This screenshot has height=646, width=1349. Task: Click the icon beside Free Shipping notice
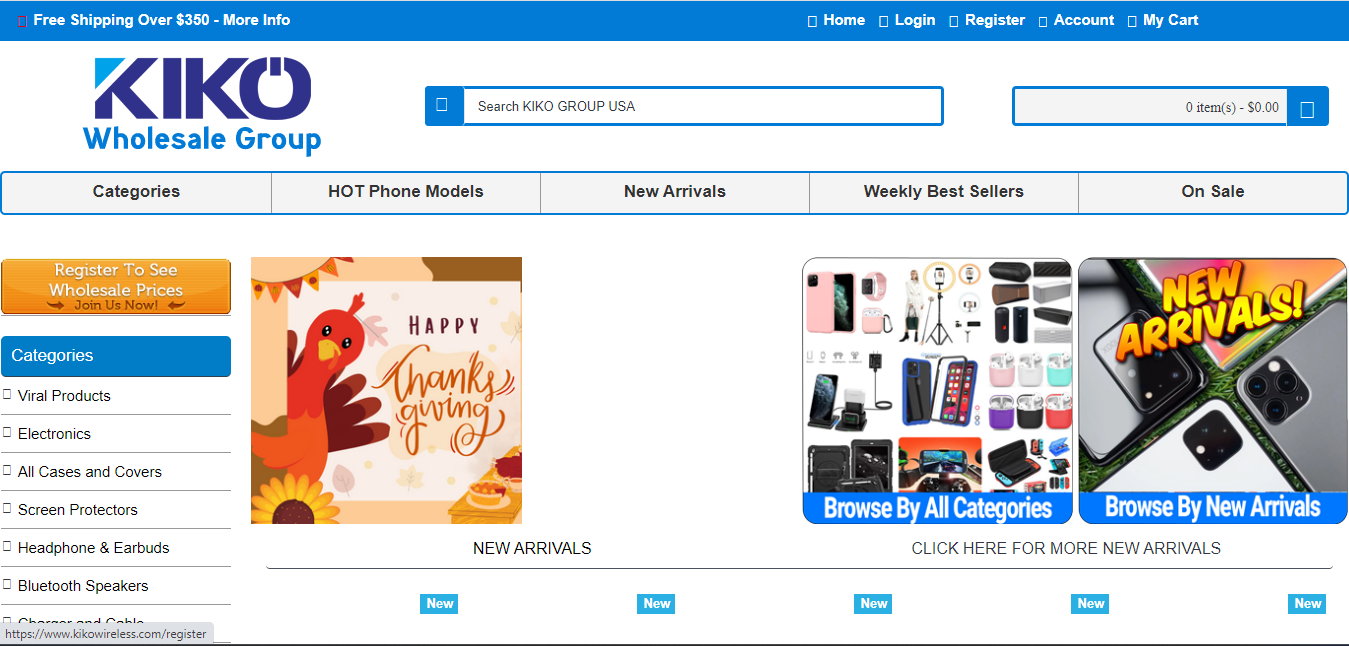pos(22,21)
